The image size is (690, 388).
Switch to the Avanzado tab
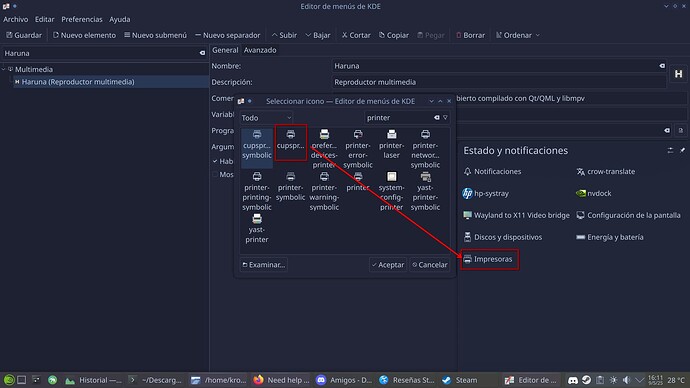tap(260, 50)
